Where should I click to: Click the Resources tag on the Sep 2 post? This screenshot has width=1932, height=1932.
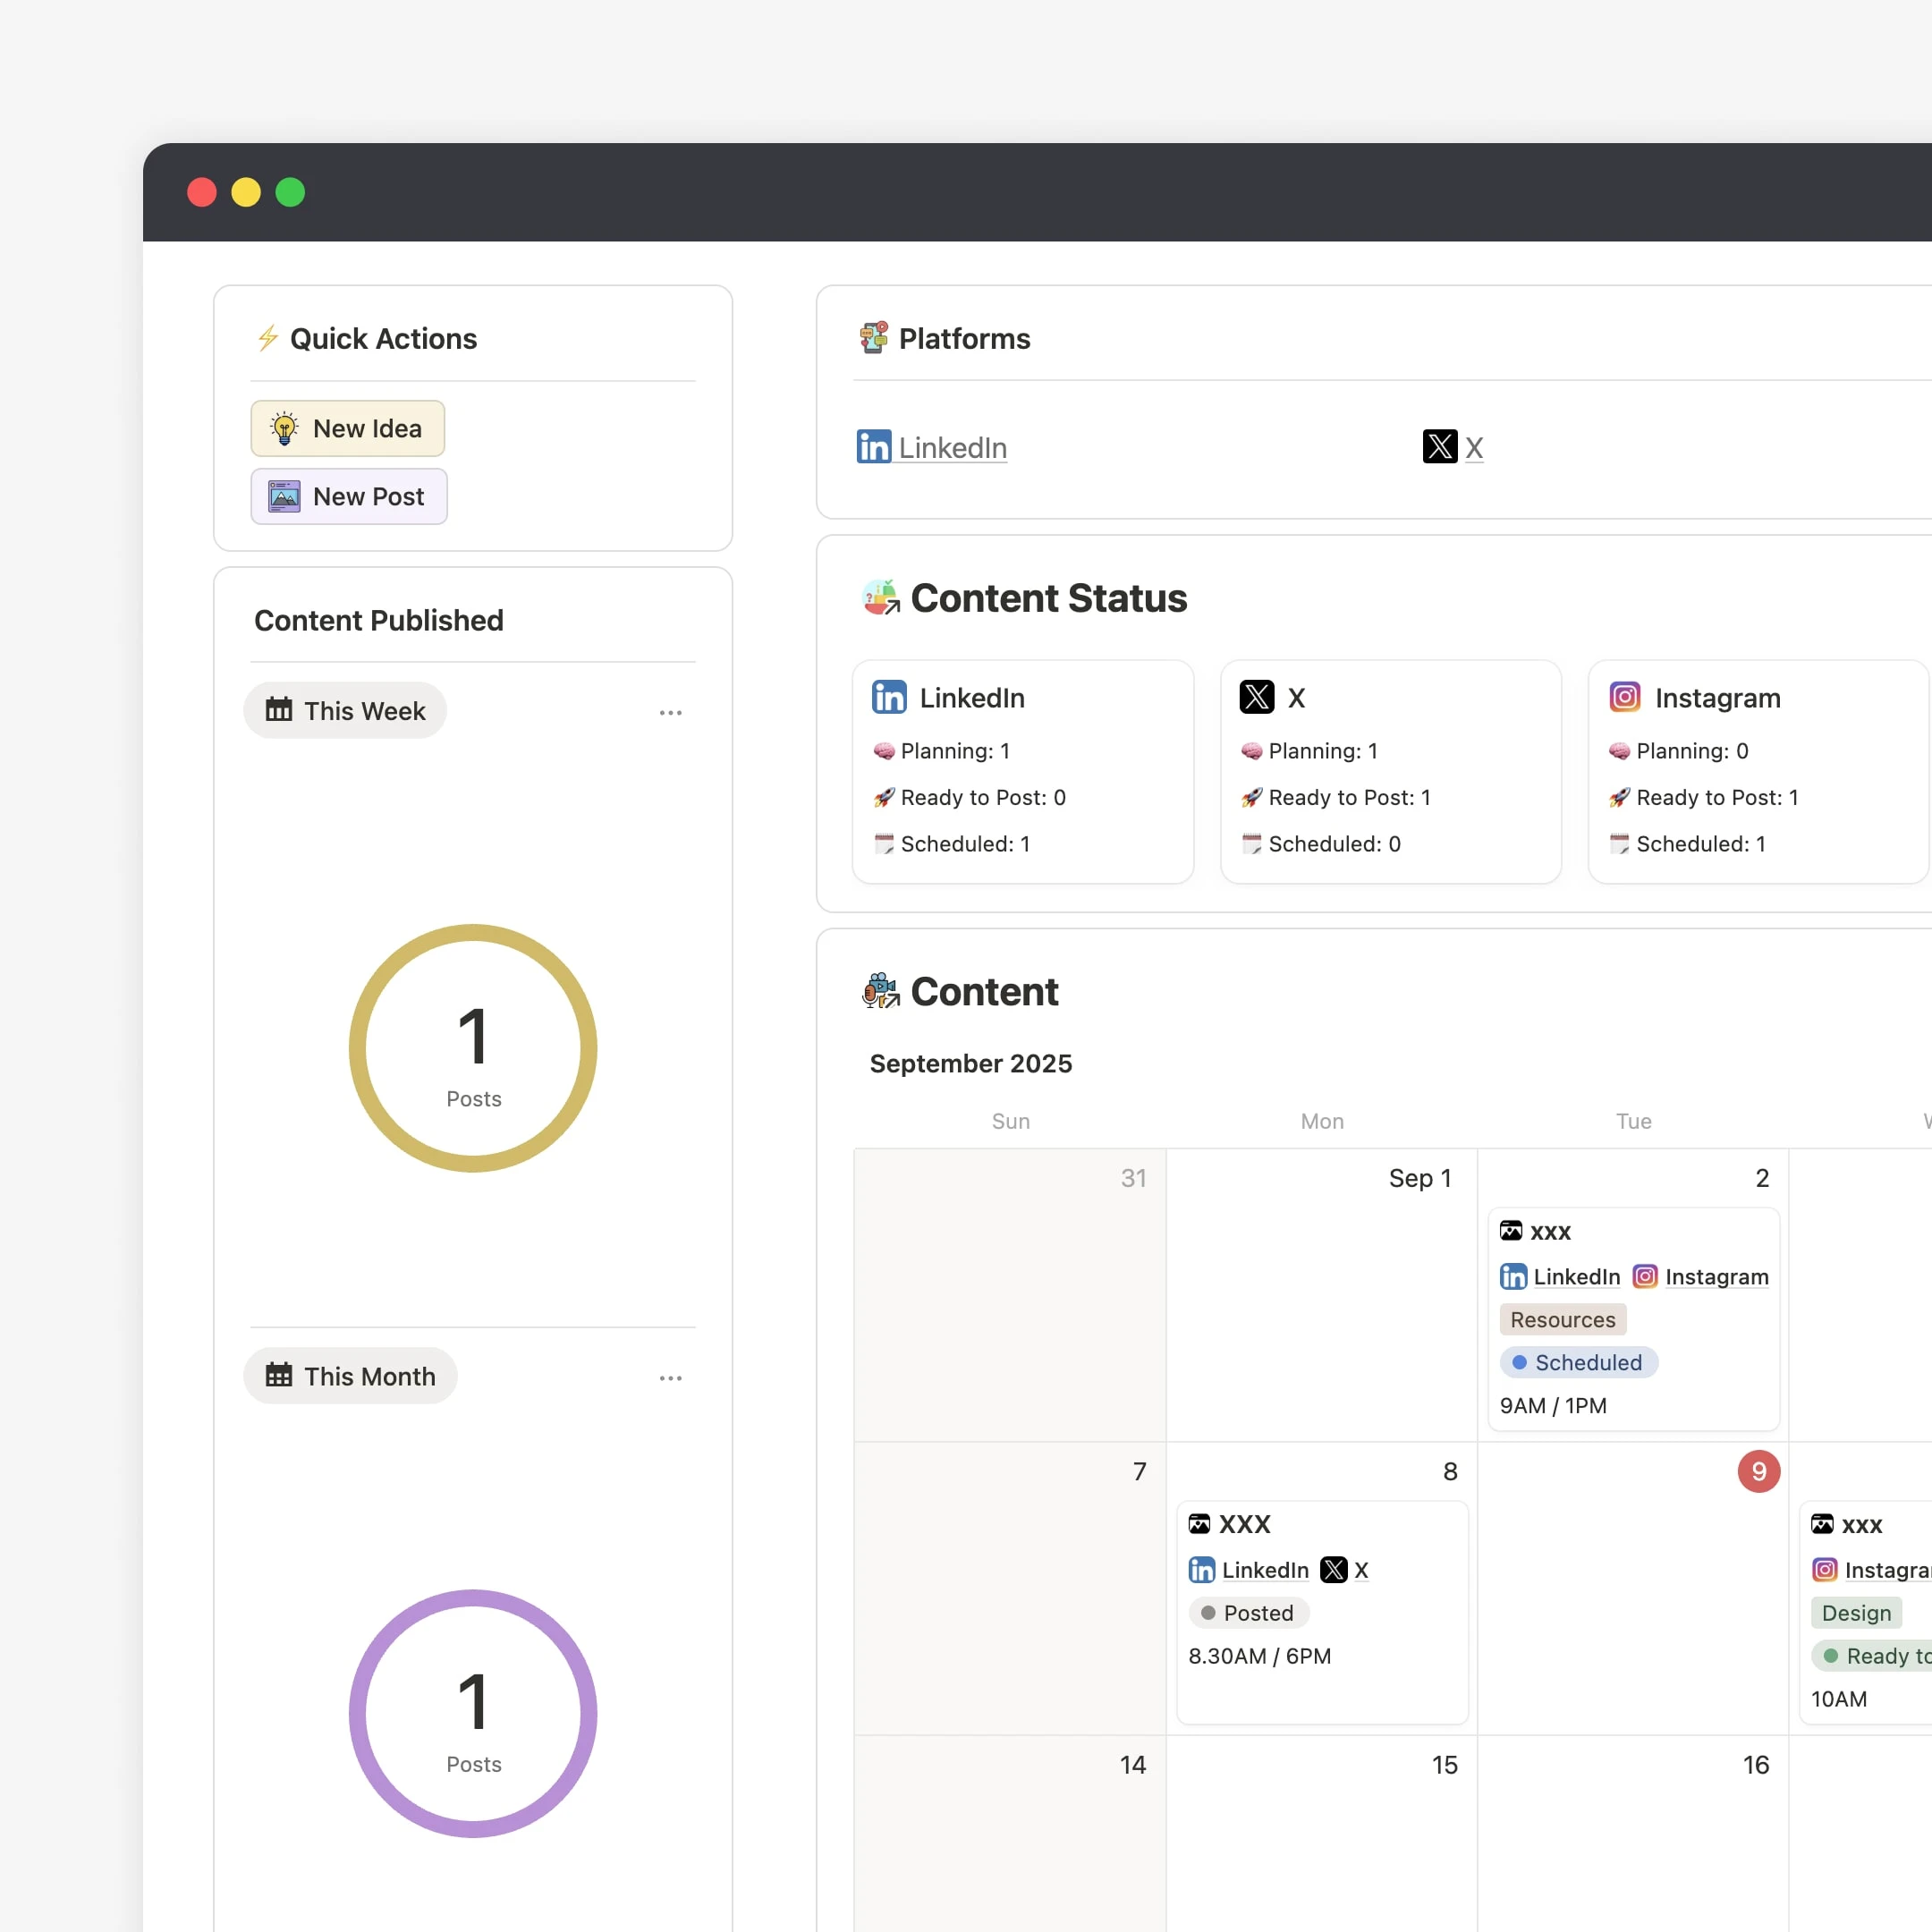[1562, 1319]
